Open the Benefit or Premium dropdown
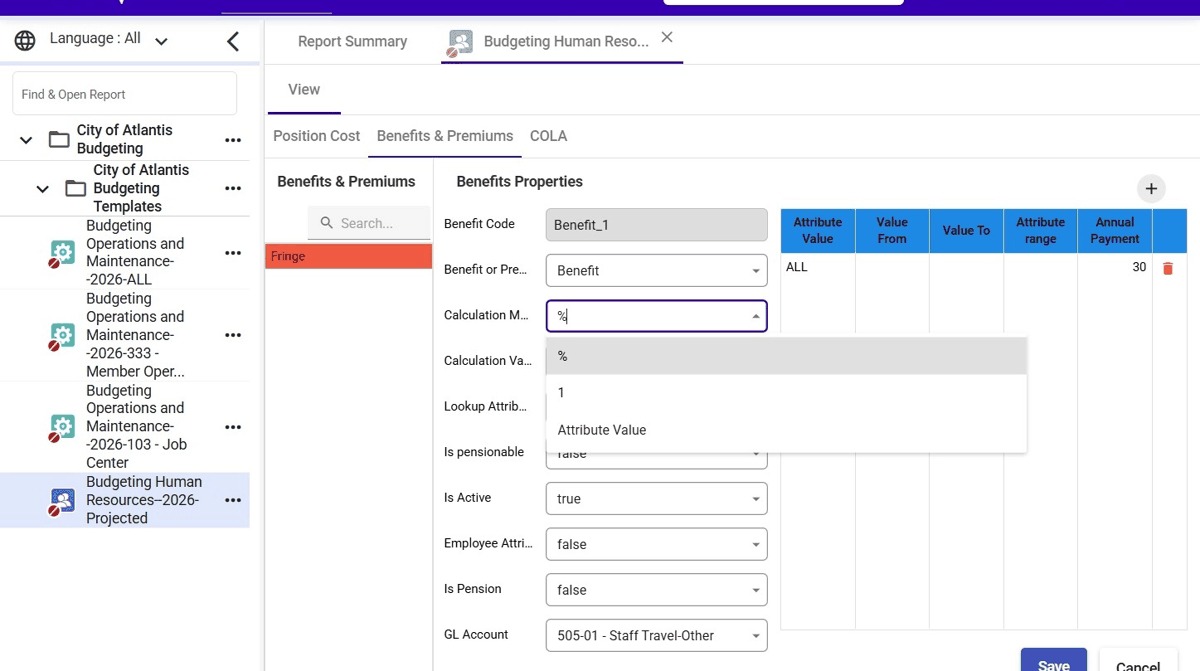Viewport: 1200px width, 671px height. (656, 271)
